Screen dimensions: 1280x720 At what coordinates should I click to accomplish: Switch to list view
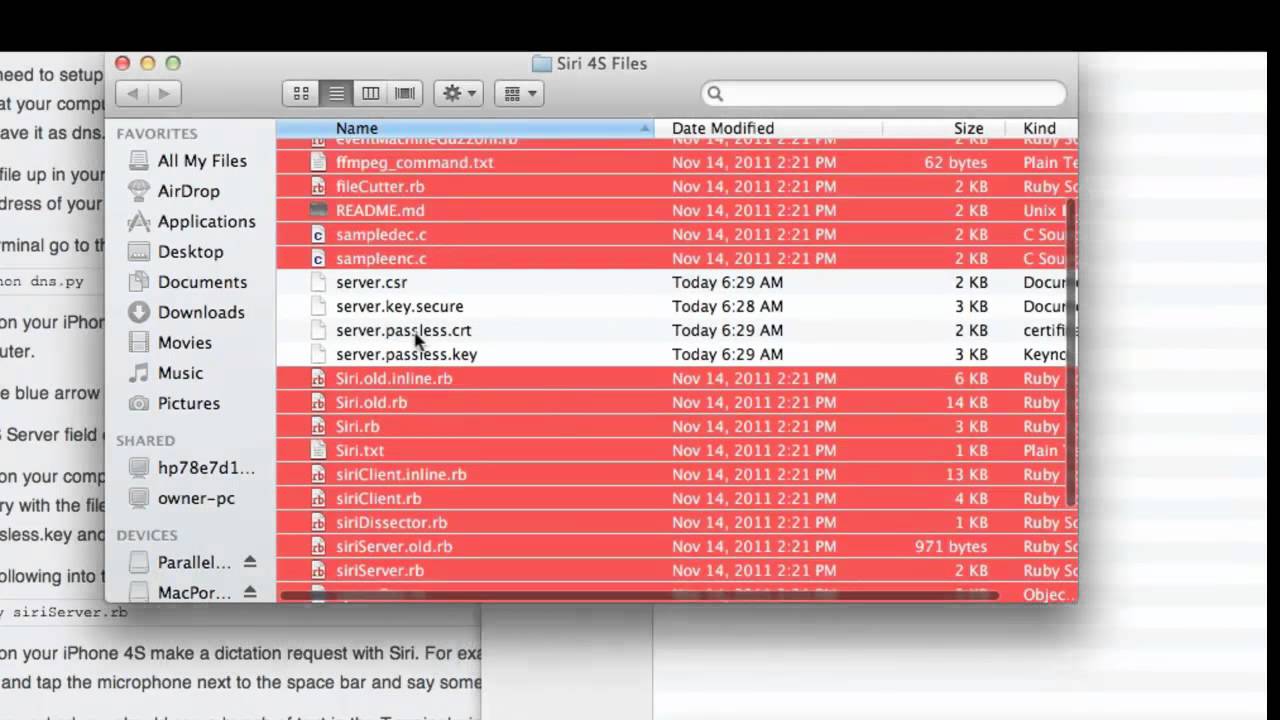click(336, 94)
